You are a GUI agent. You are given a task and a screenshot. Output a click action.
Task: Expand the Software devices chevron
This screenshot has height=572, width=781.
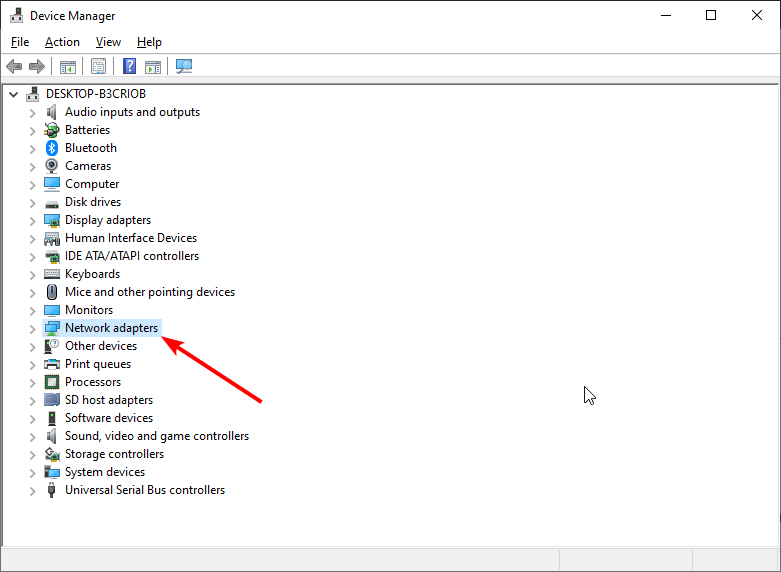32,419
